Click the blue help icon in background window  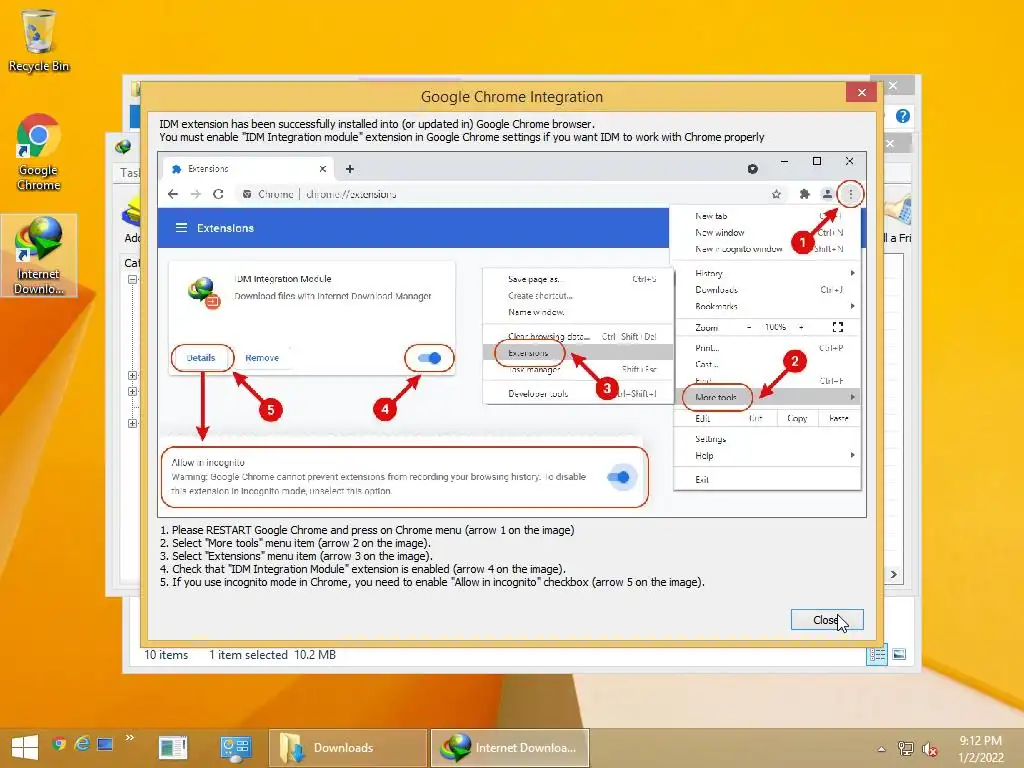903,116
